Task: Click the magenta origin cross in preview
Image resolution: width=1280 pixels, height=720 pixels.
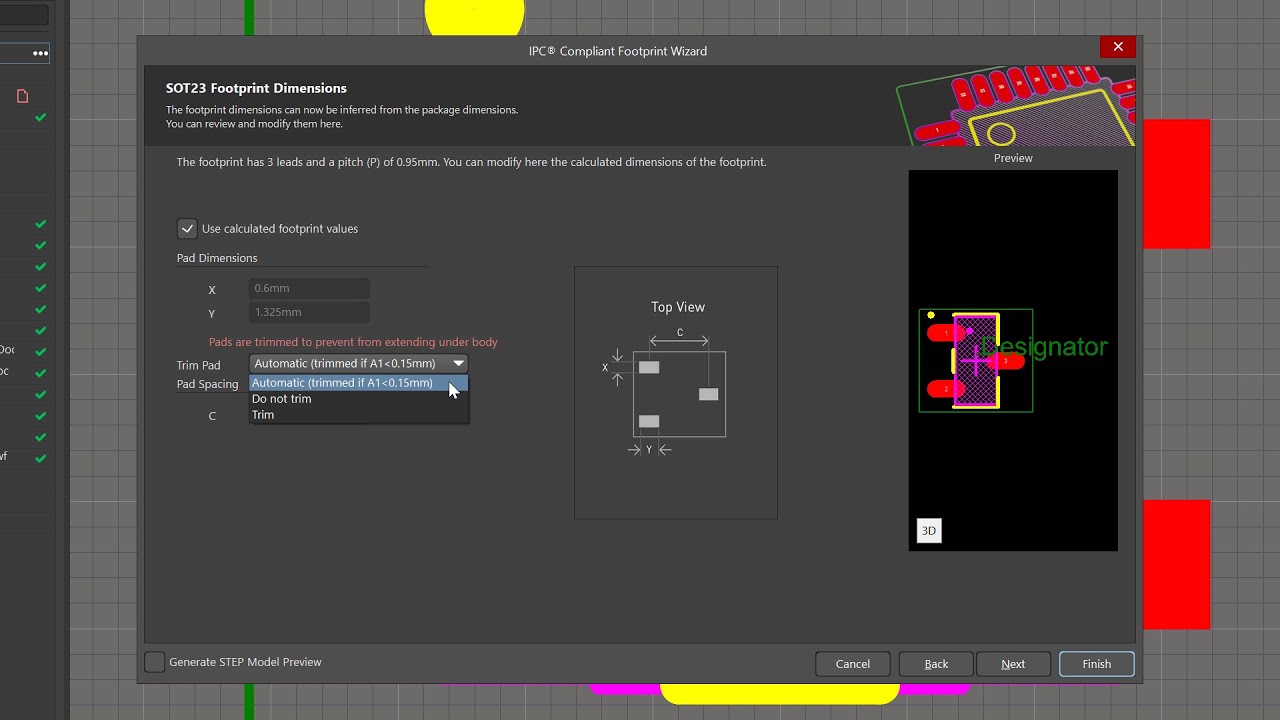Action: coord(976,360)
